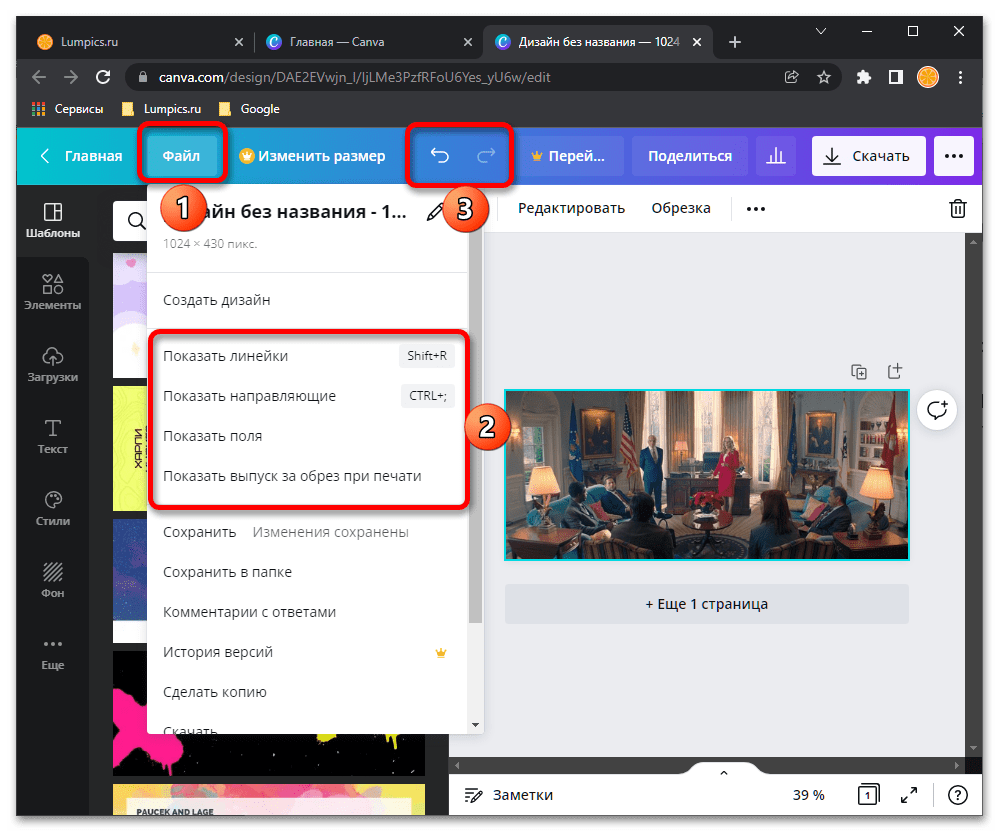Select the canvas image of the office
Viewport: 999px width, 832px height.
(x=707, y=475)
